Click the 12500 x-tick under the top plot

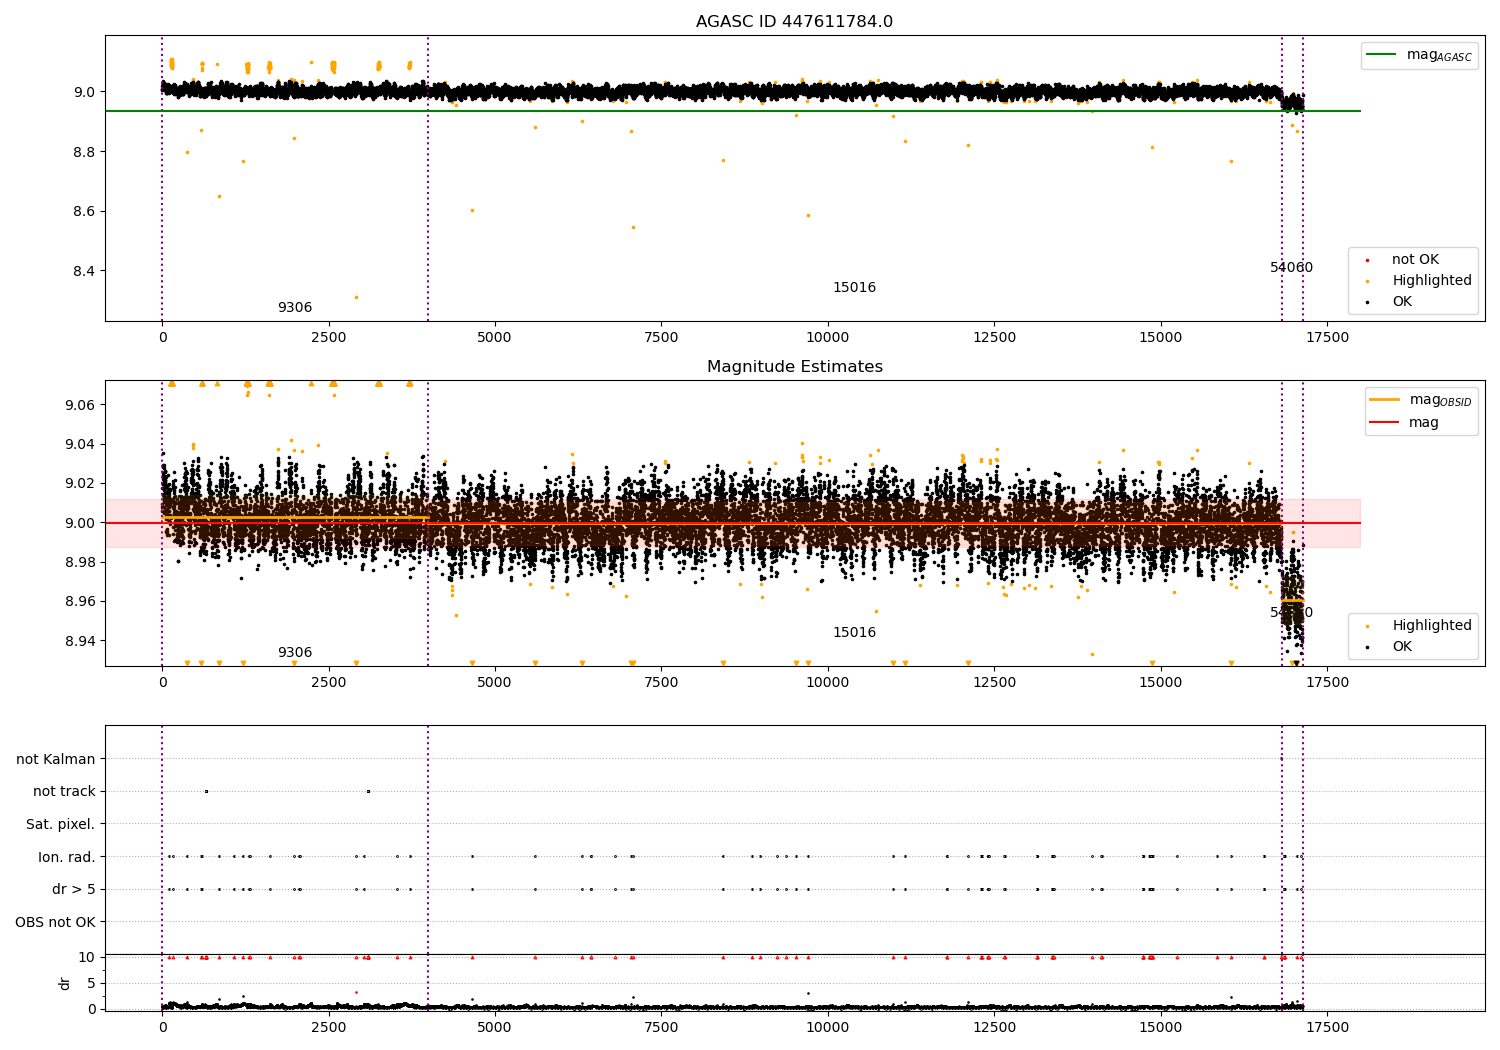[x=994, y=338]
